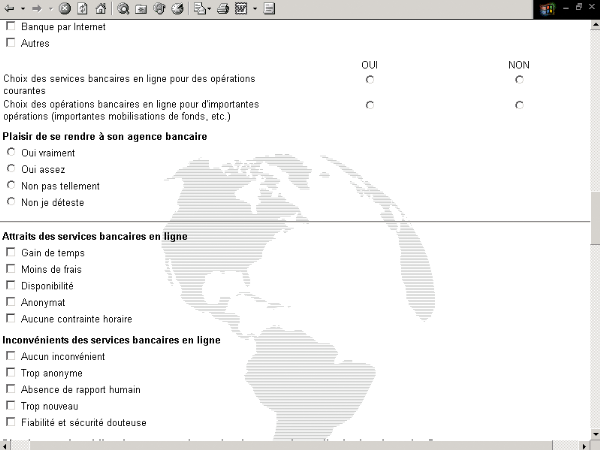Check the 'Absence de rapport humain' checkbox

pyautogui.click(x=11, y=389)
